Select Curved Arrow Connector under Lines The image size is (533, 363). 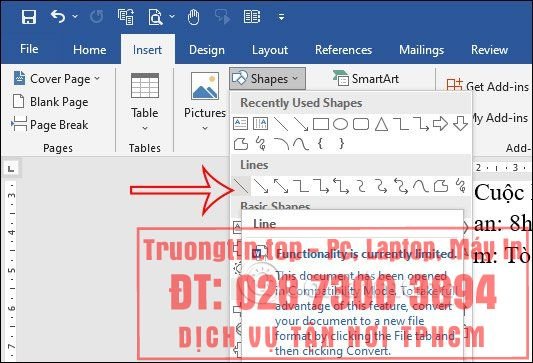(x=381, y=186)
